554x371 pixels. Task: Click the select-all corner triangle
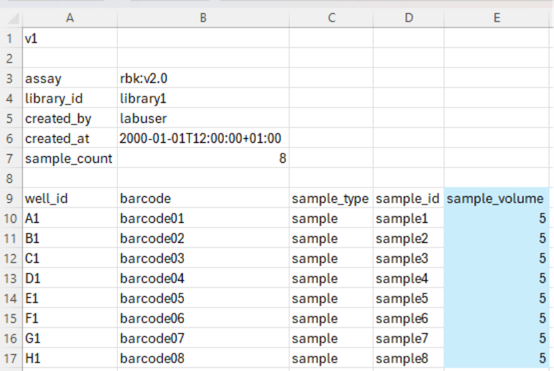[13, 18]
